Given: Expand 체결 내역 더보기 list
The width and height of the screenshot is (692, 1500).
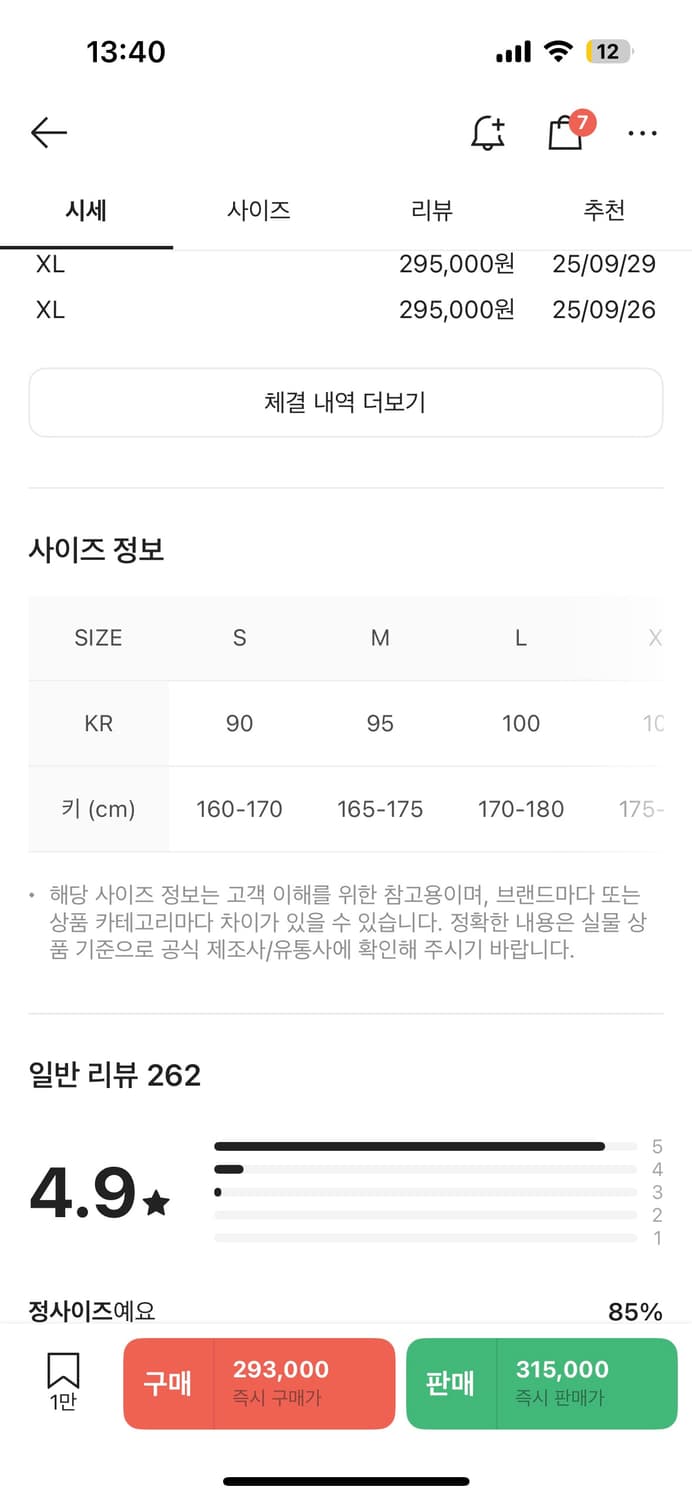Looking at the screenshot, I should (346, 403).
